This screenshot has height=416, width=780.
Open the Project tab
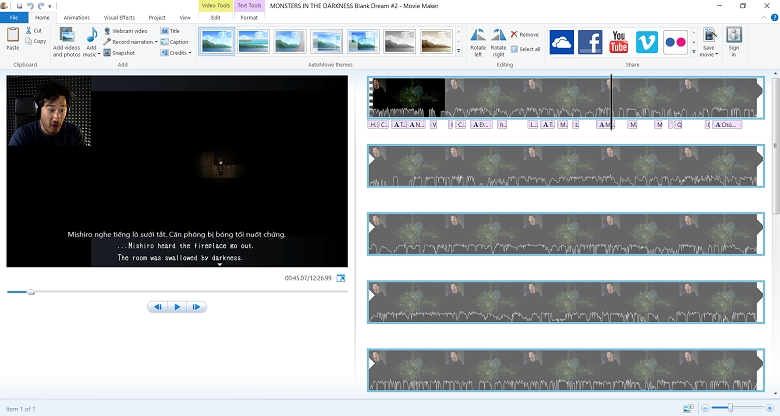click(x=157, y=17)
